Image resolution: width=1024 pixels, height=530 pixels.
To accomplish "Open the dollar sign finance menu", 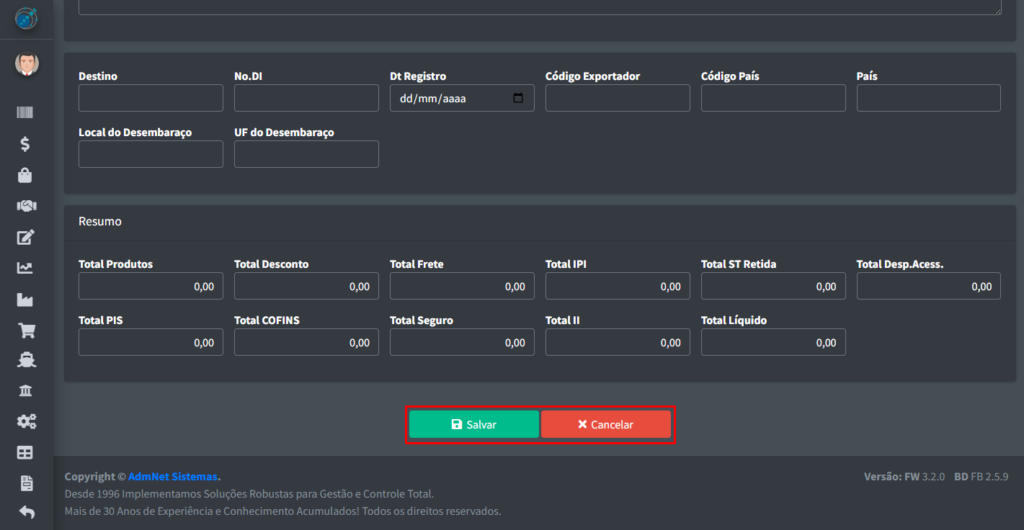I will (x=26, y=144).
